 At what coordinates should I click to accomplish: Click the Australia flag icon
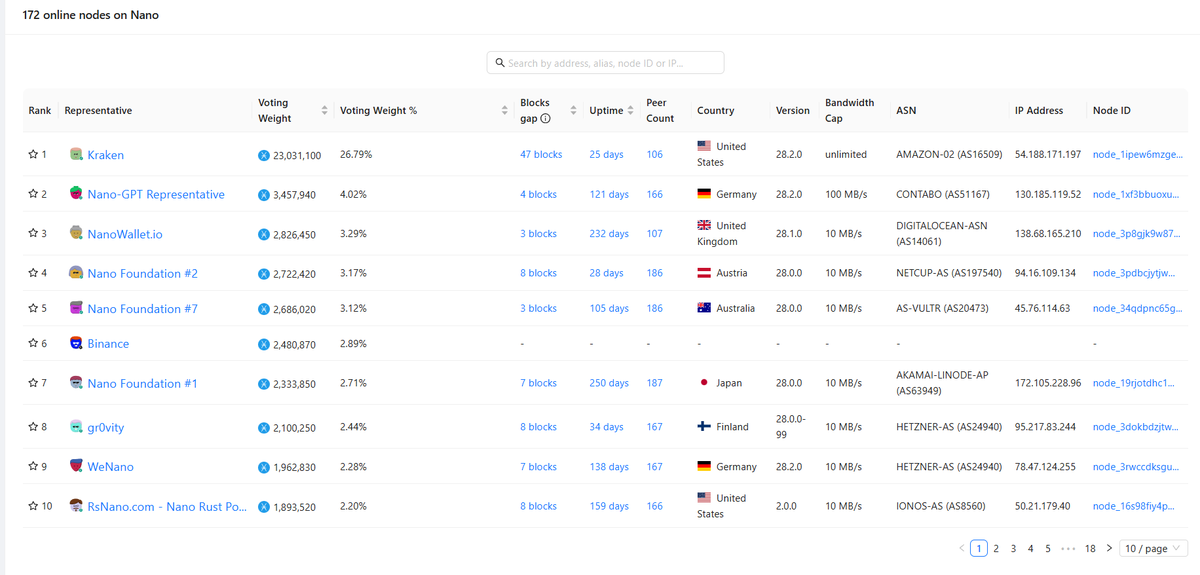(704, 308)
